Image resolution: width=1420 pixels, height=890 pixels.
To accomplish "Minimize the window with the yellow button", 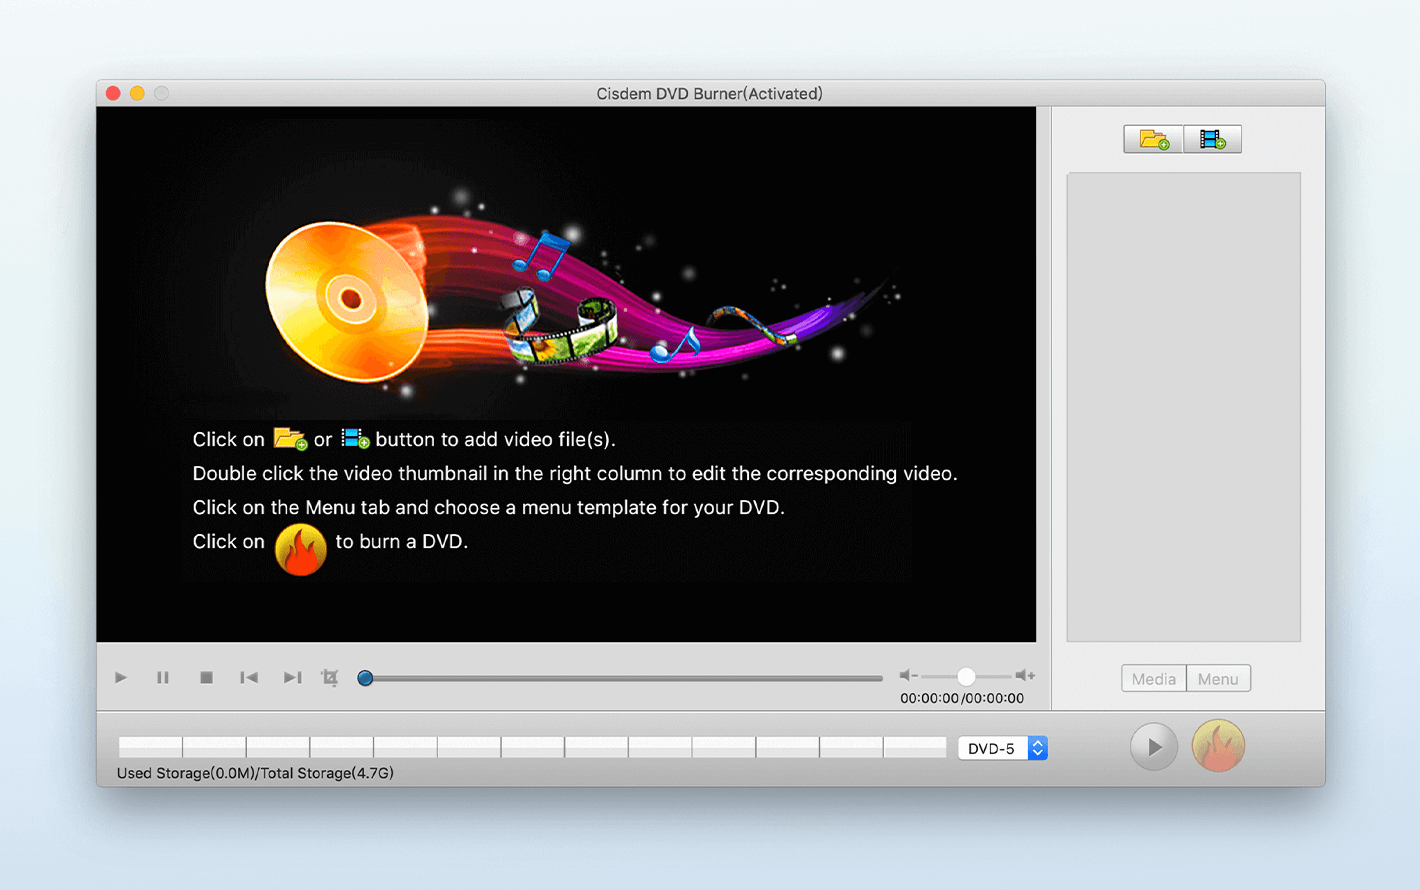I will tap(137, 93).
